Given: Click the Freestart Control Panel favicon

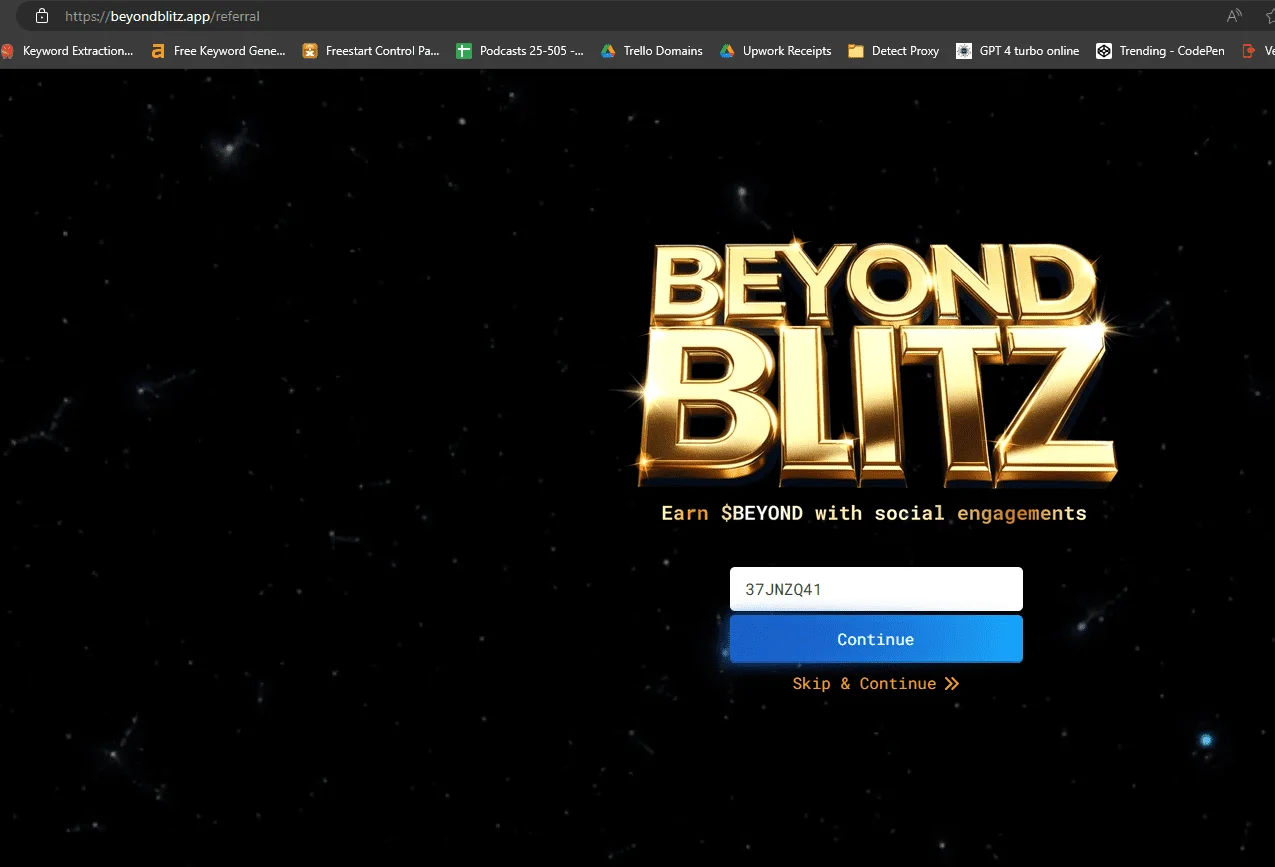Looking at the screenshot, I should pyautogui.click(x=310, y=51).
